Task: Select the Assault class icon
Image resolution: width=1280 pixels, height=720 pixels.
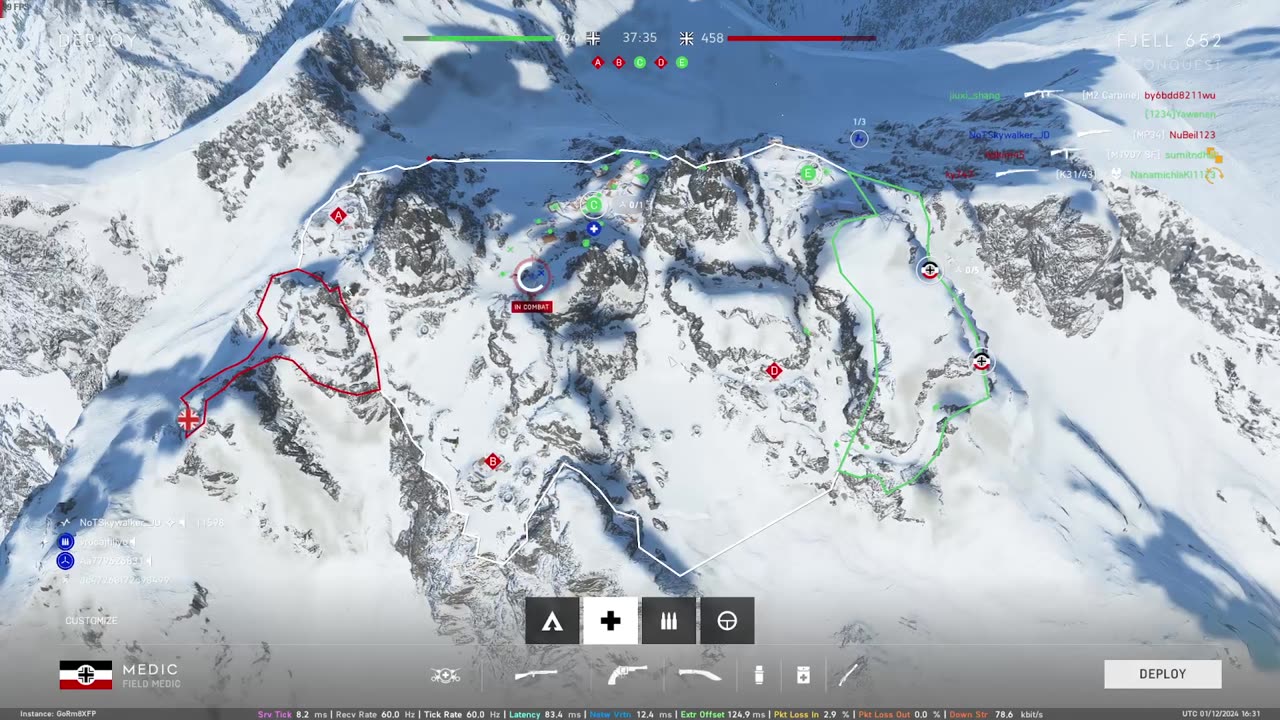Action: pyautogui.click(x=552, y=621)
